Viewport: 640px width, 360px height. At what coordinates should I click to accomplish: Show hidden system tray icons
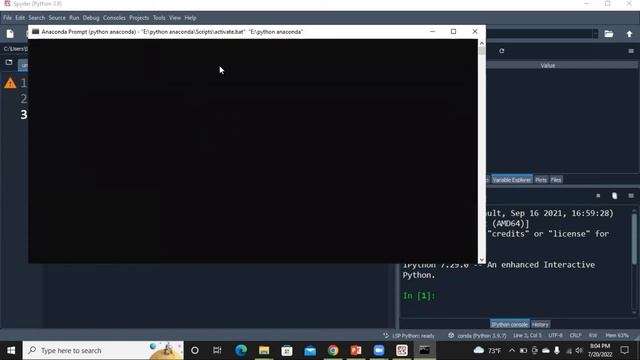[512, 351]
